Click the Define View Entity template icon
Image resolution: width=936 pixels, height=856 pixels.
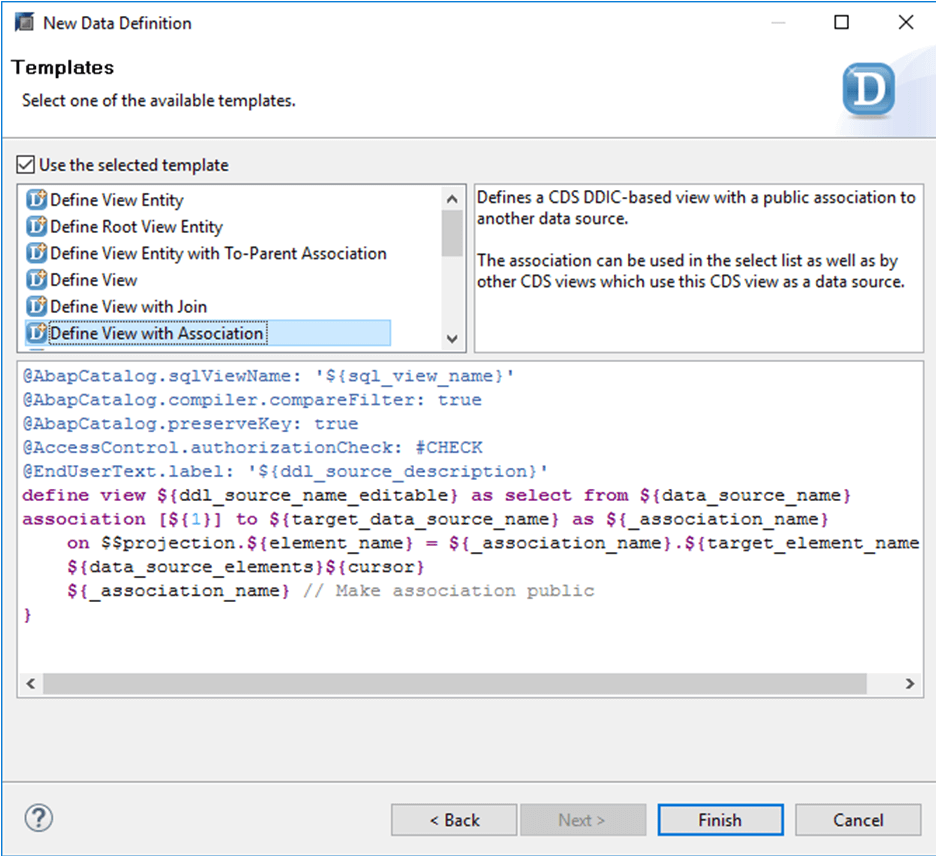36,200
